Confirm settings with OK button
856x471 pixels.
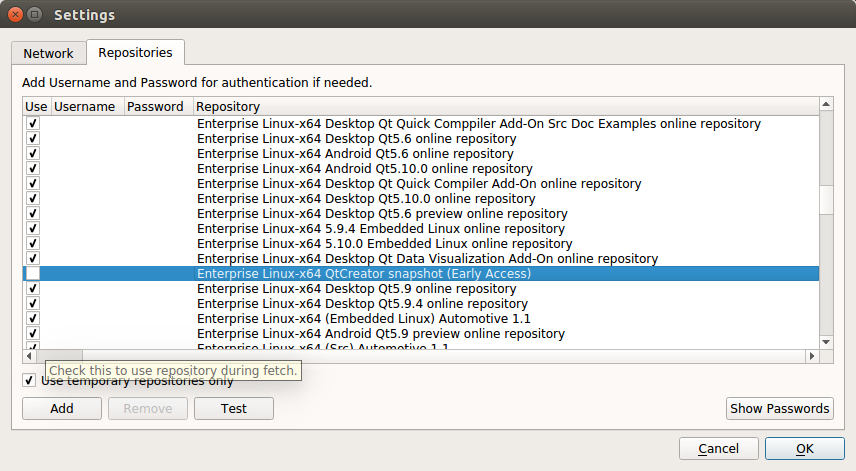coord(805,449)
